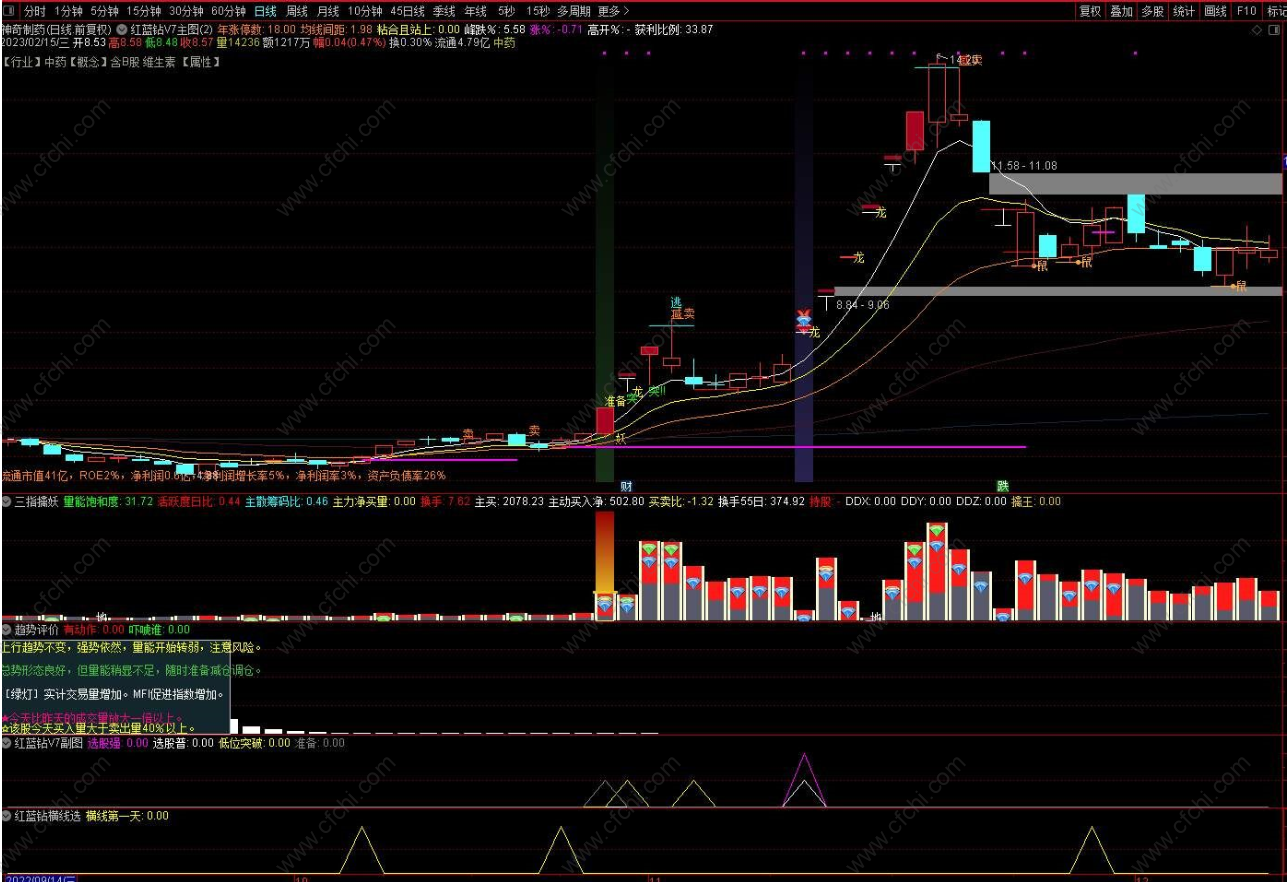Screen dimensions: 1287x882
Task: Select the 5分钟 period
Action: tap(104, 11)
